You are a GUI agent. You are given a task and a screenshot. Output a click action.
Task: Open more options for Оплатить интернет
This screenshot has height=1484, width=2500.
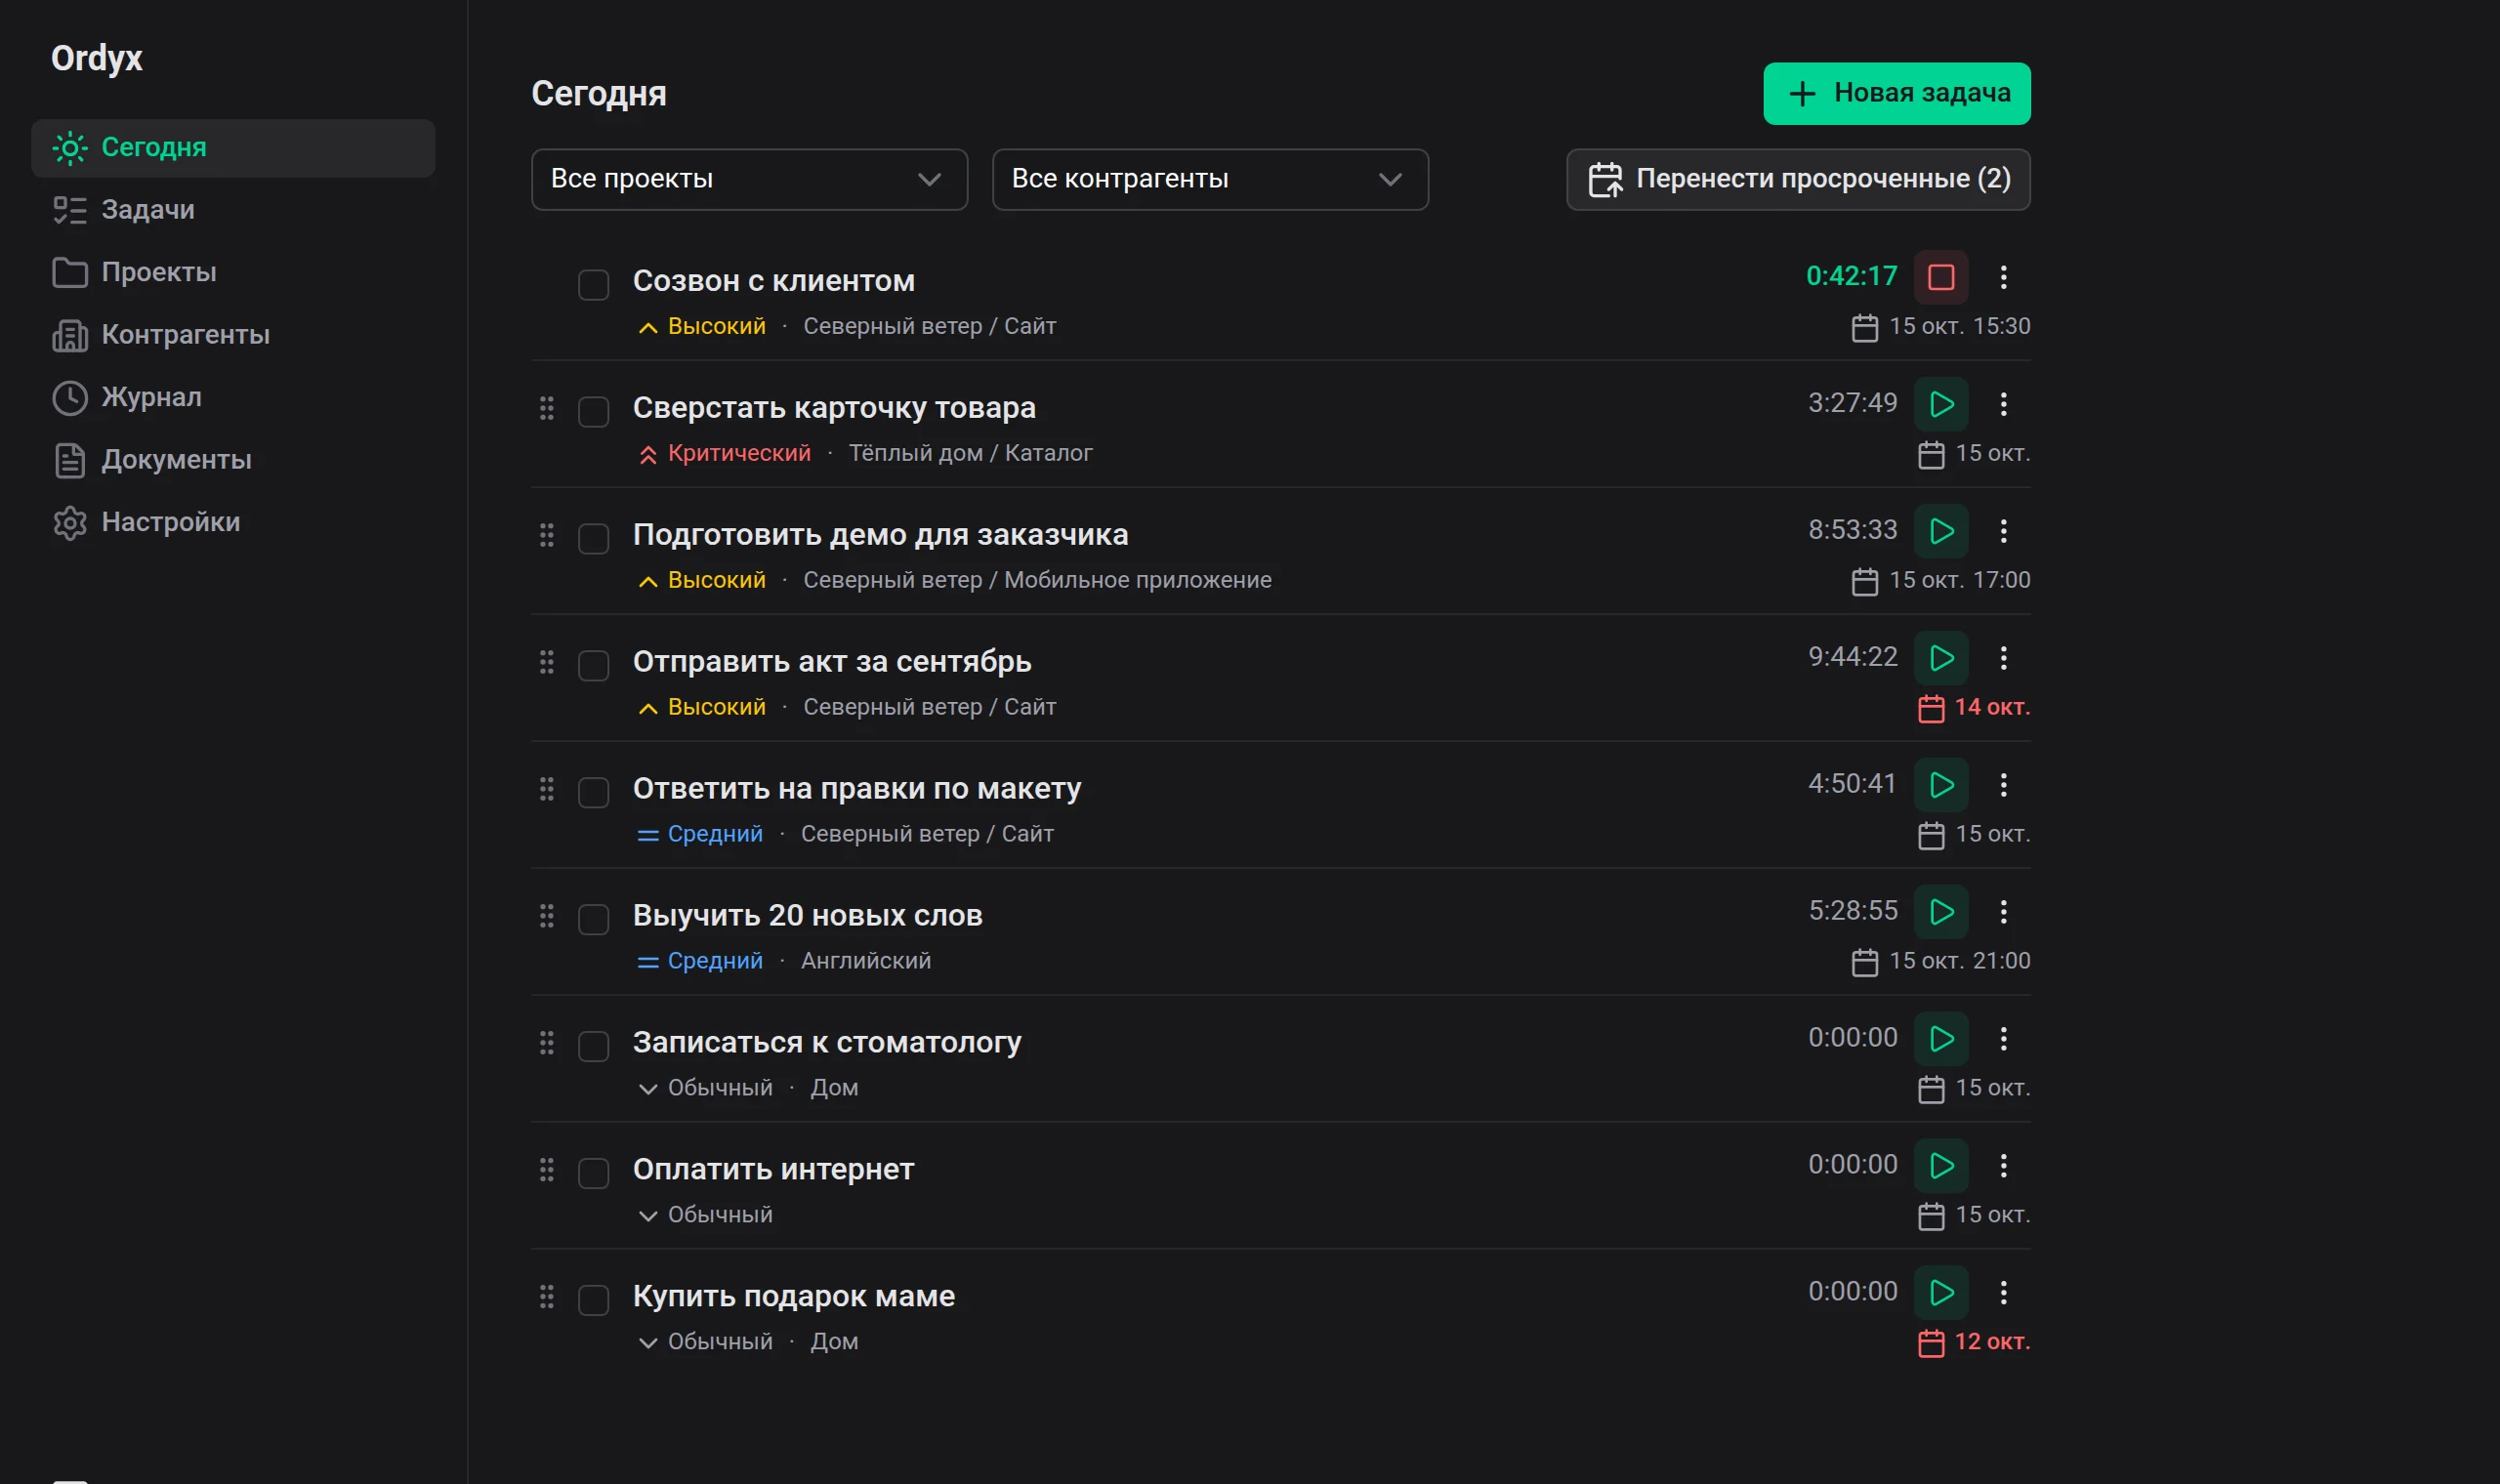pos(2003,1165)
